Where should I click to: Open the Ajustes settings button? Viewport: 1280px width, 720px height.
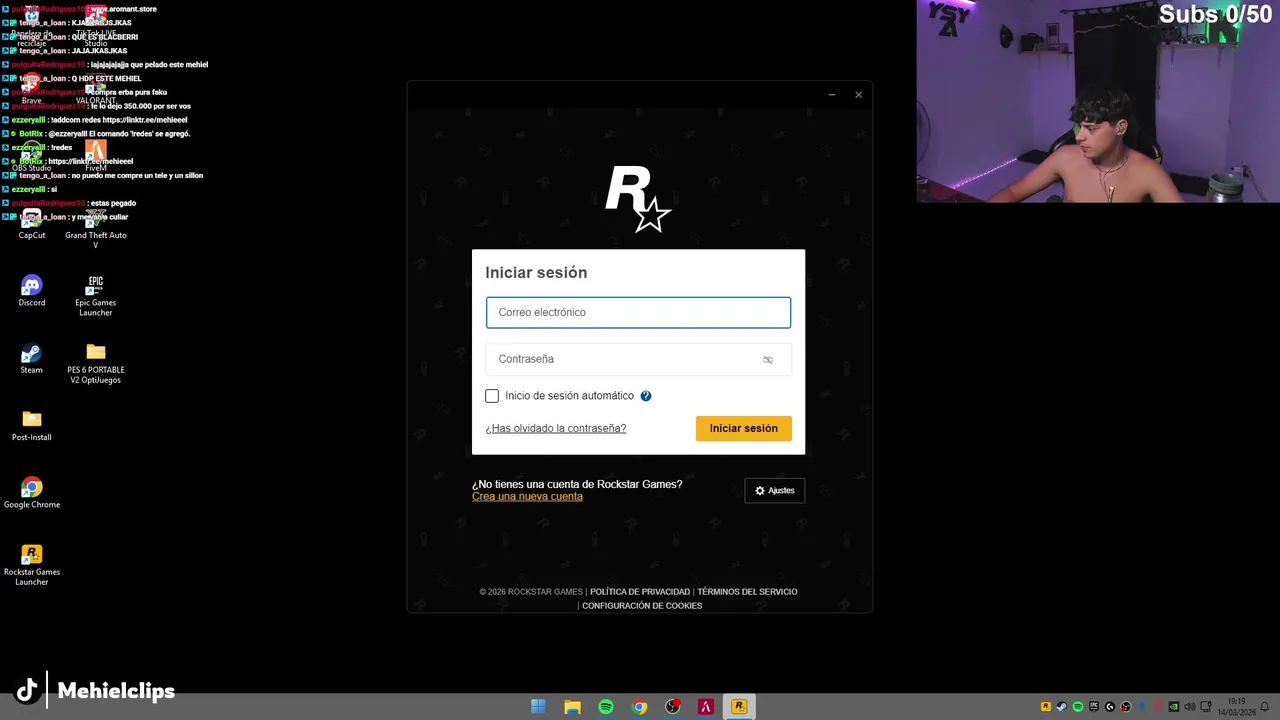774,490
